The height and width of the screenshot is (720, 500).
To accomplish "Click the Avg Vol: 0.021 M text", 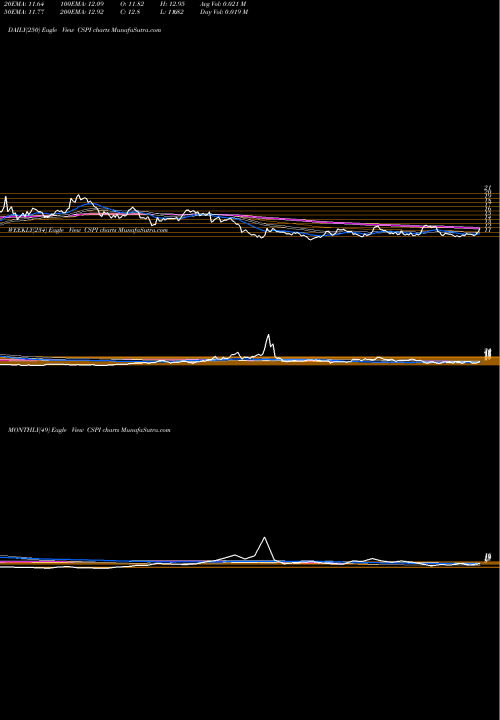I will coord(223,4).
